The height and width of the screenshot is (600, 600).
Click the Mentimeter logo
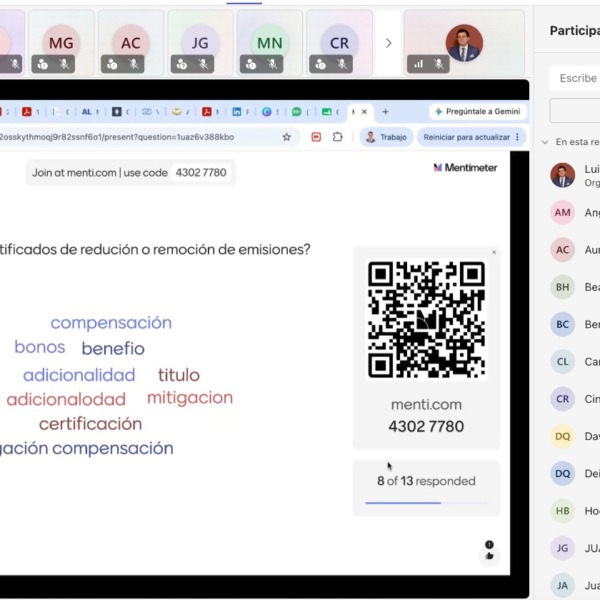click(x=465, y=168)
